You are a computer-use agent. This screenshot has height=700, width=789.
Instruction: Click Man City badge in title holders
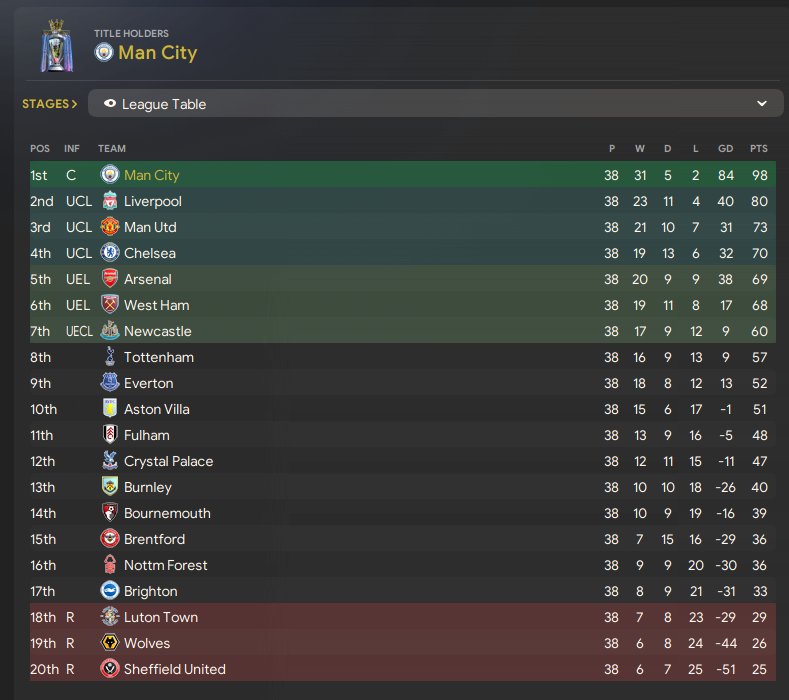(104, 52)
